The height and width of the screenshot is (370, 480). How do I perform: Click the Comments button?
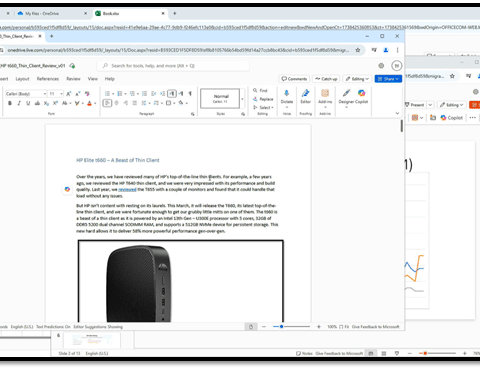[x=294, y=79]
